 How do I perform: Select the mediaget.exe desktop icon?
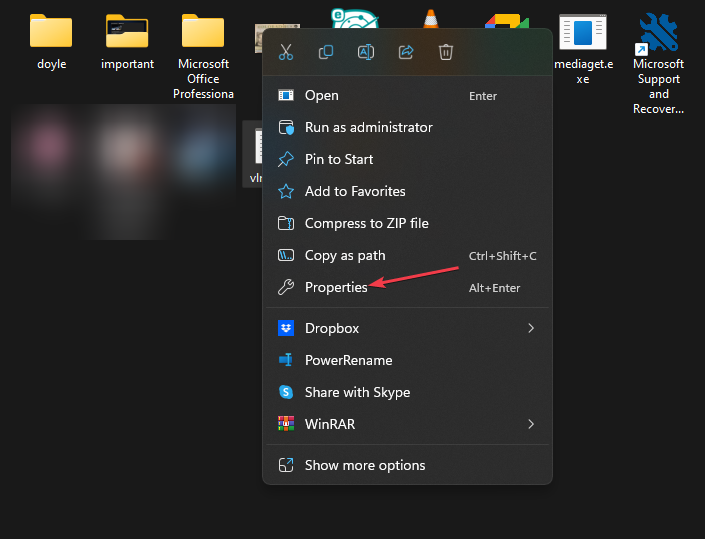(583, 49)
